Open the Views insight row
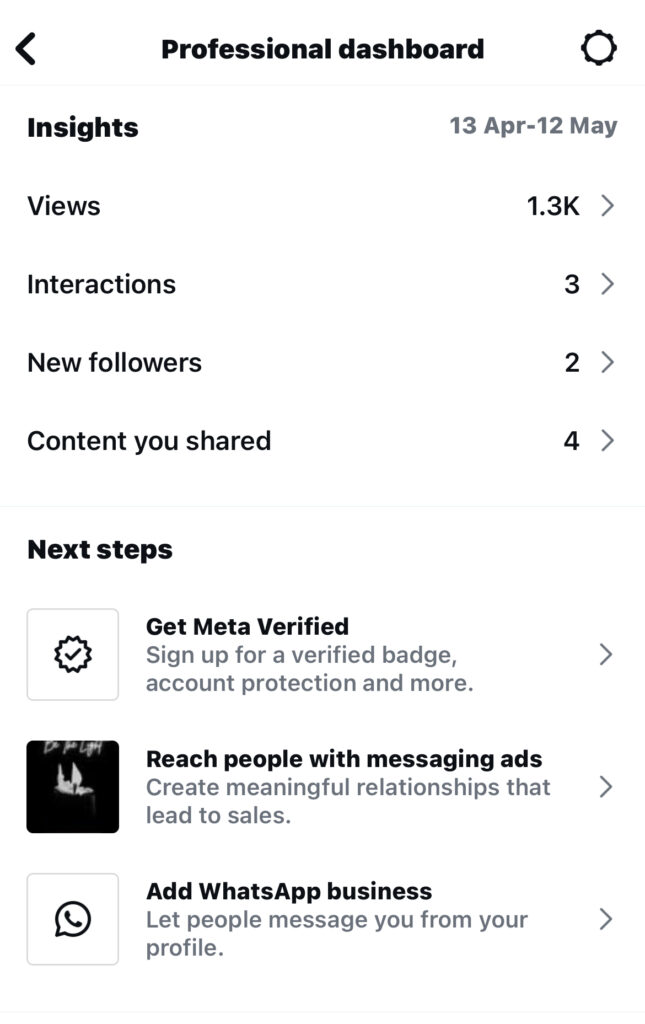 click(x=322, y=206)
